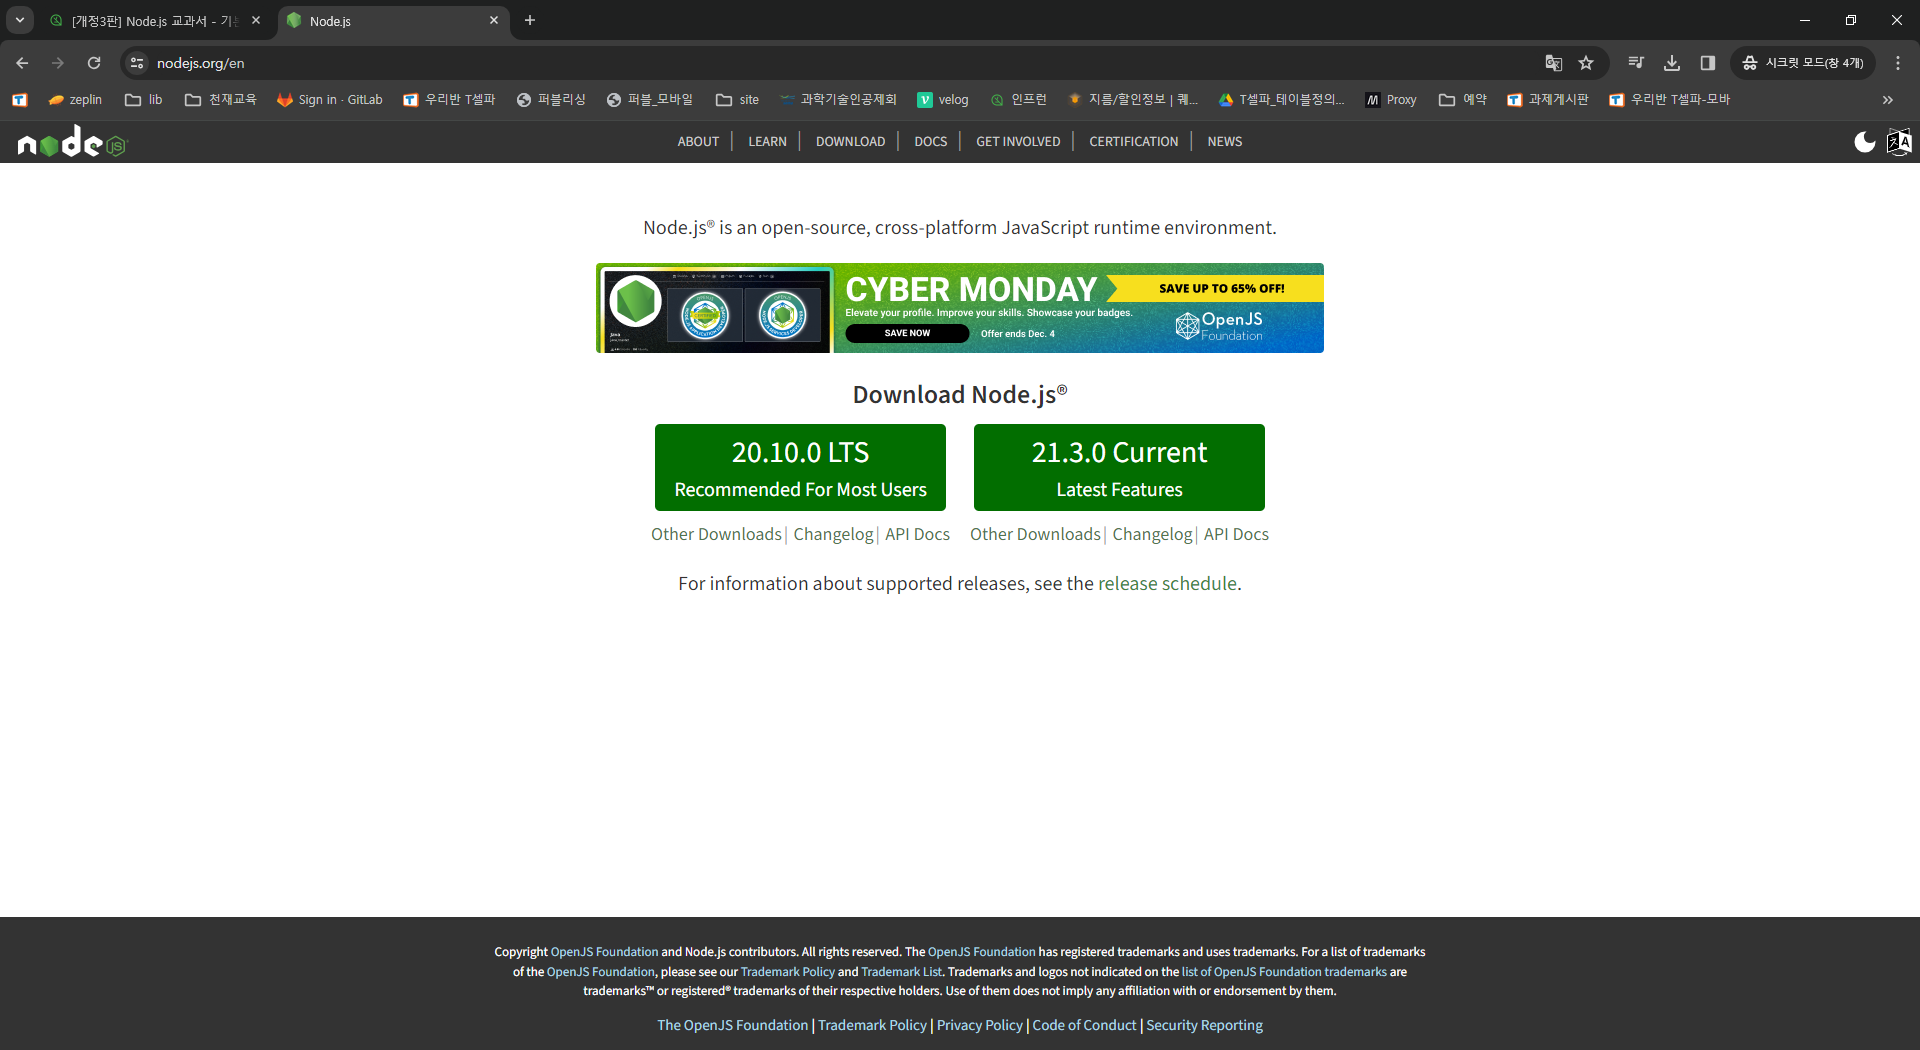Bookmark this page with the star icon
Screen dimensions: 1920x1050
[x=1586, y=63]
